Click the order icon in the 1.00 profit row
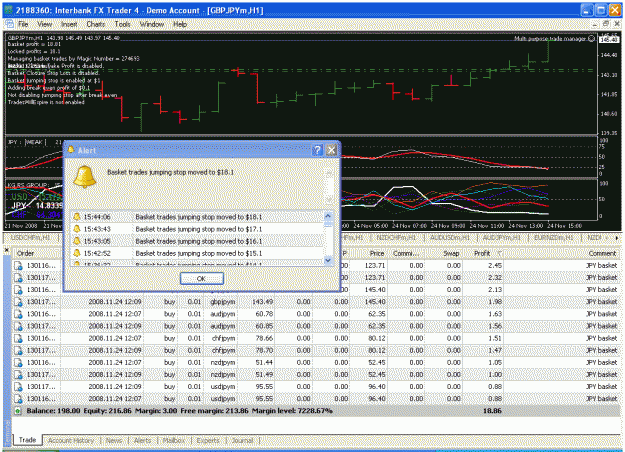The width and height of the screenshot is (625, 452). tap(18, 375)
